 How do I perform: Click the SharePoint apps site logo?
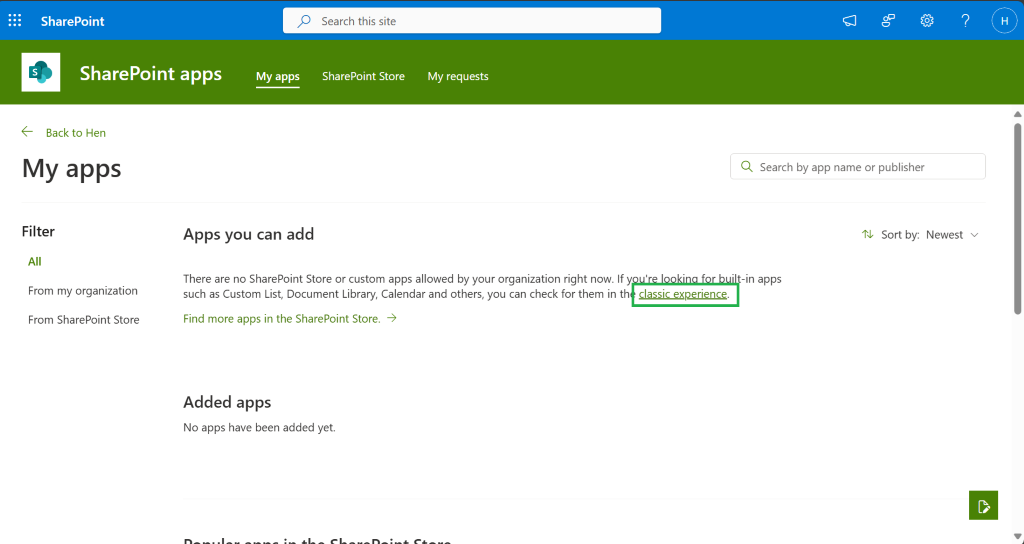[x=41, y=72]
